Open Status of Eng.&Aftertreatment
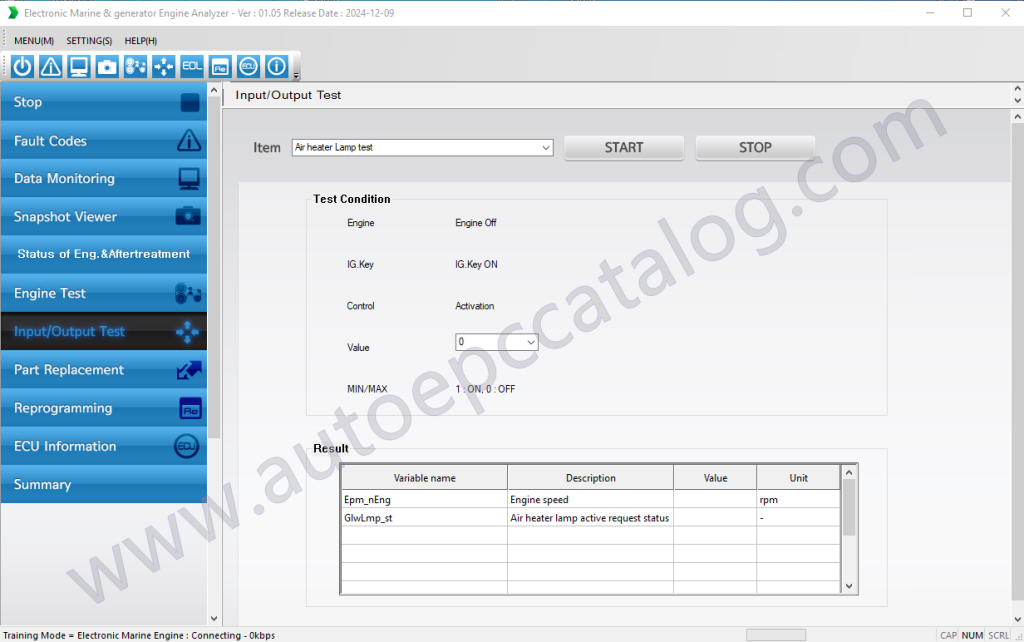 click(x=104, y=254)
